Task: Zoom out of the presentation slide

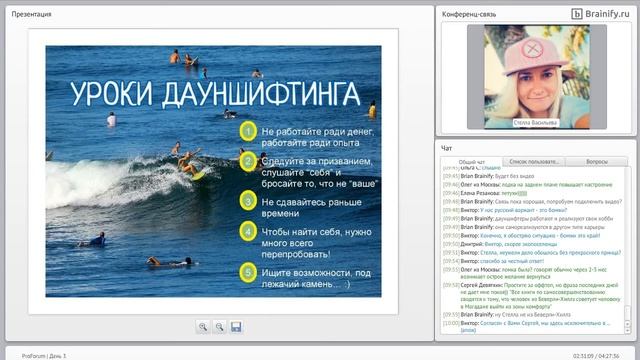Action: point(220,327)
